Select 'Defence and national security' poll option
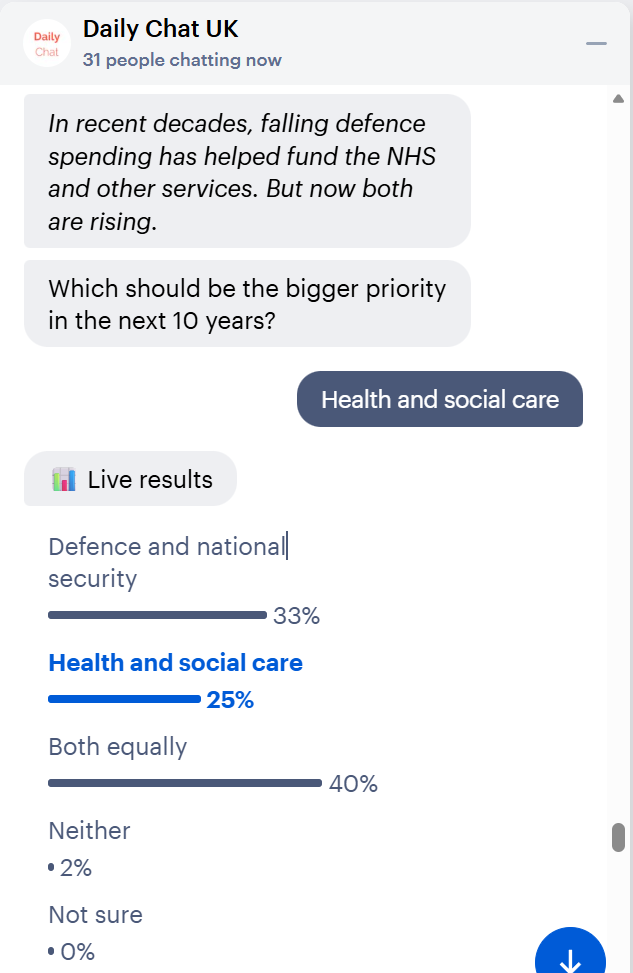The height and width of the screenshot is (973, 633). coord(167,562)
